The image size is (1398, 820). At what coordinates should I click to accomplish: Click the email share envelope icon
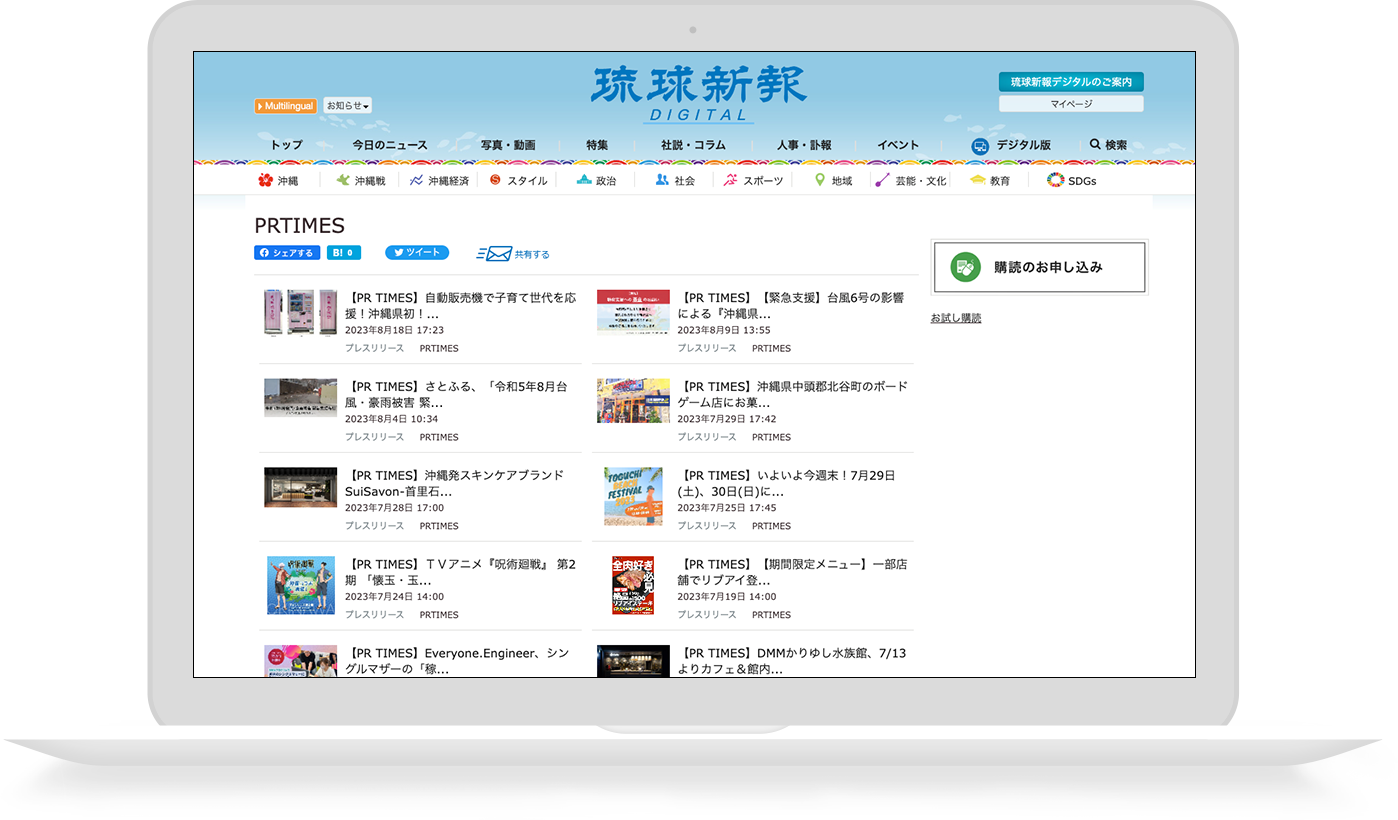pyautogui.click(x=494, y=254)
